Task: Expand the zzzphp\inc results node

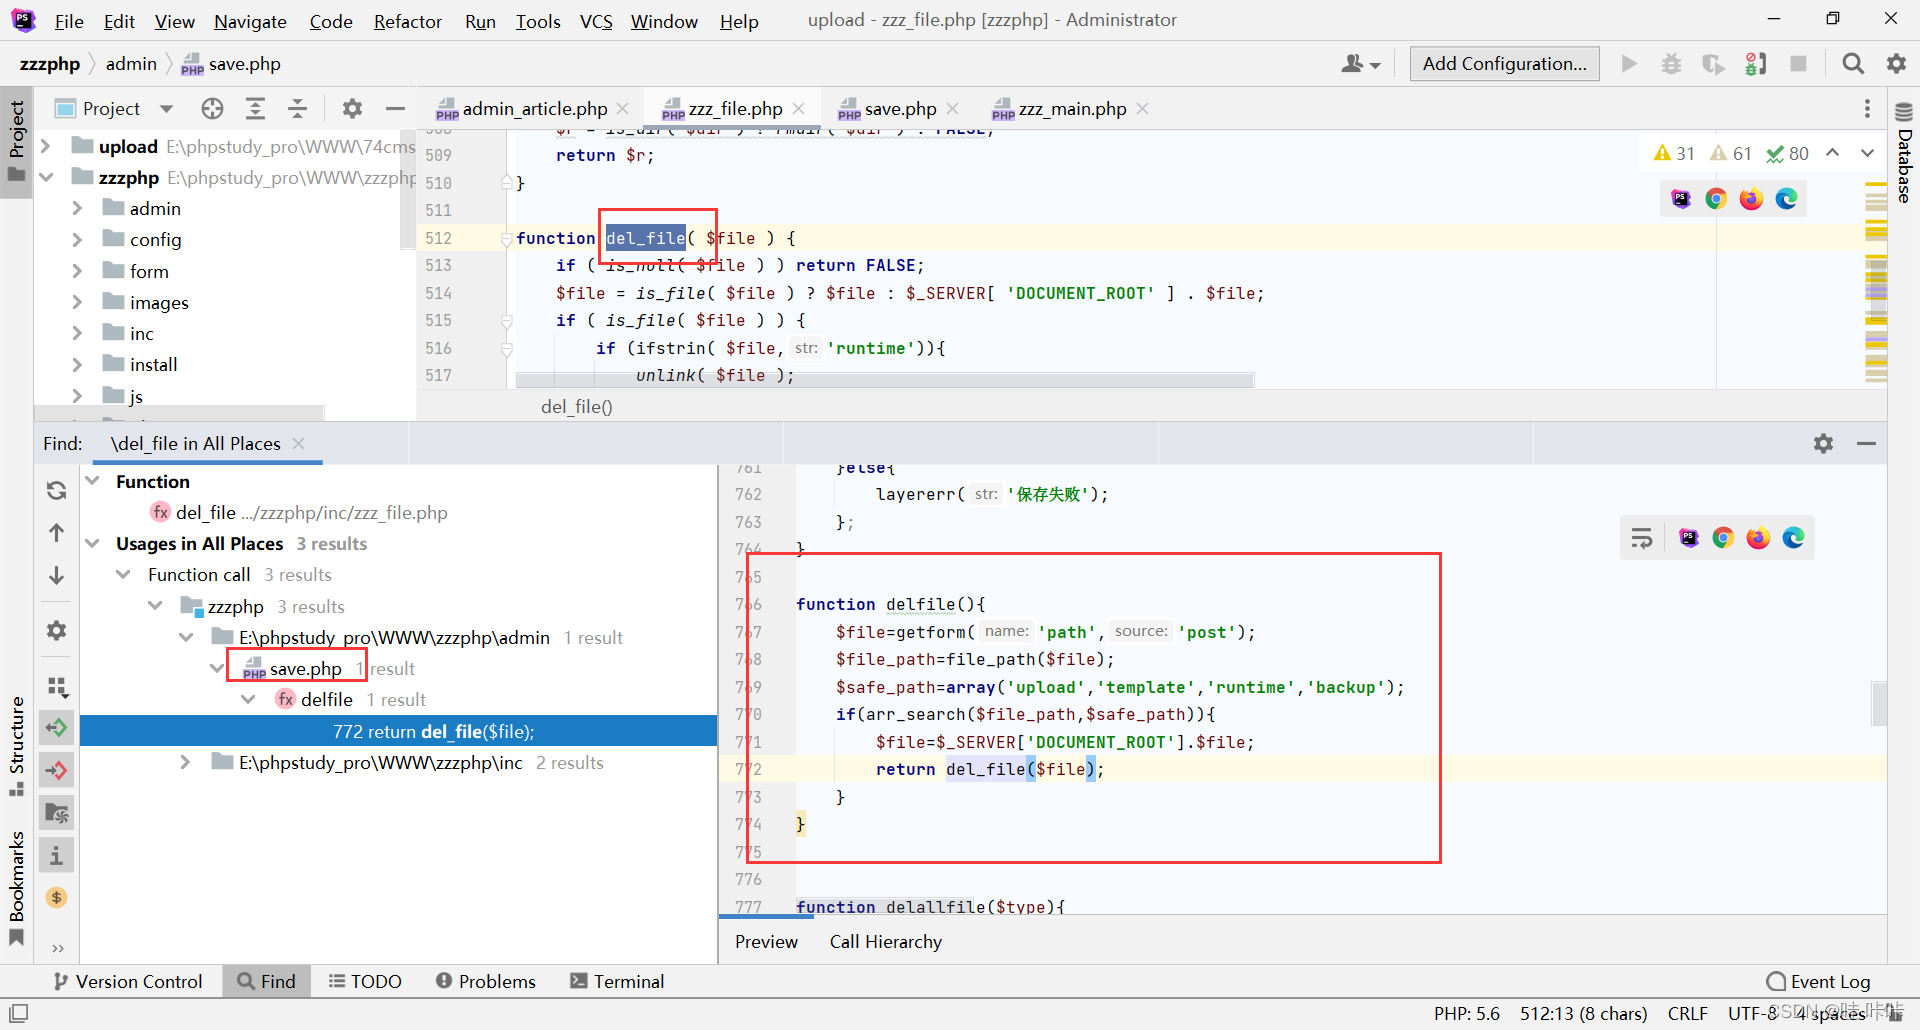Action: 185,762
